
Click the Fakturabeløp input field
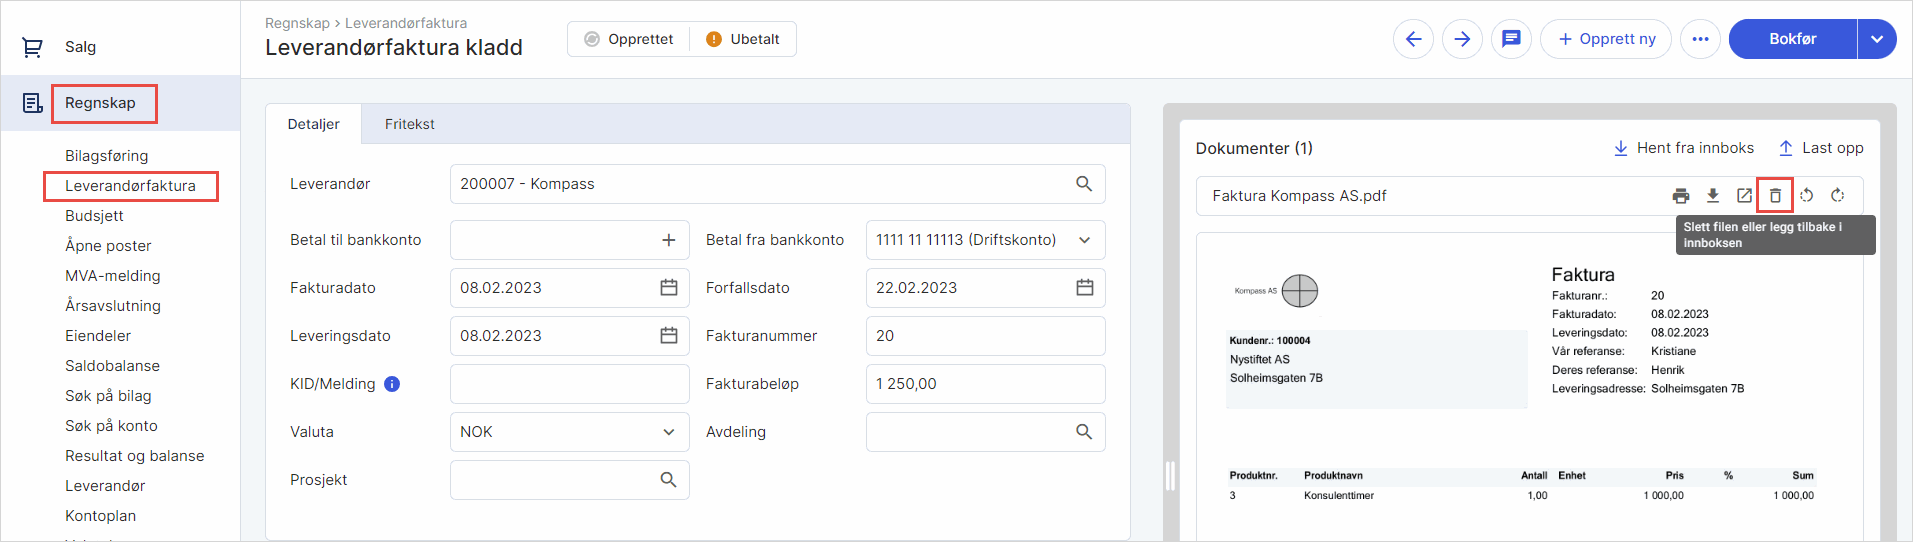[985, 384]
